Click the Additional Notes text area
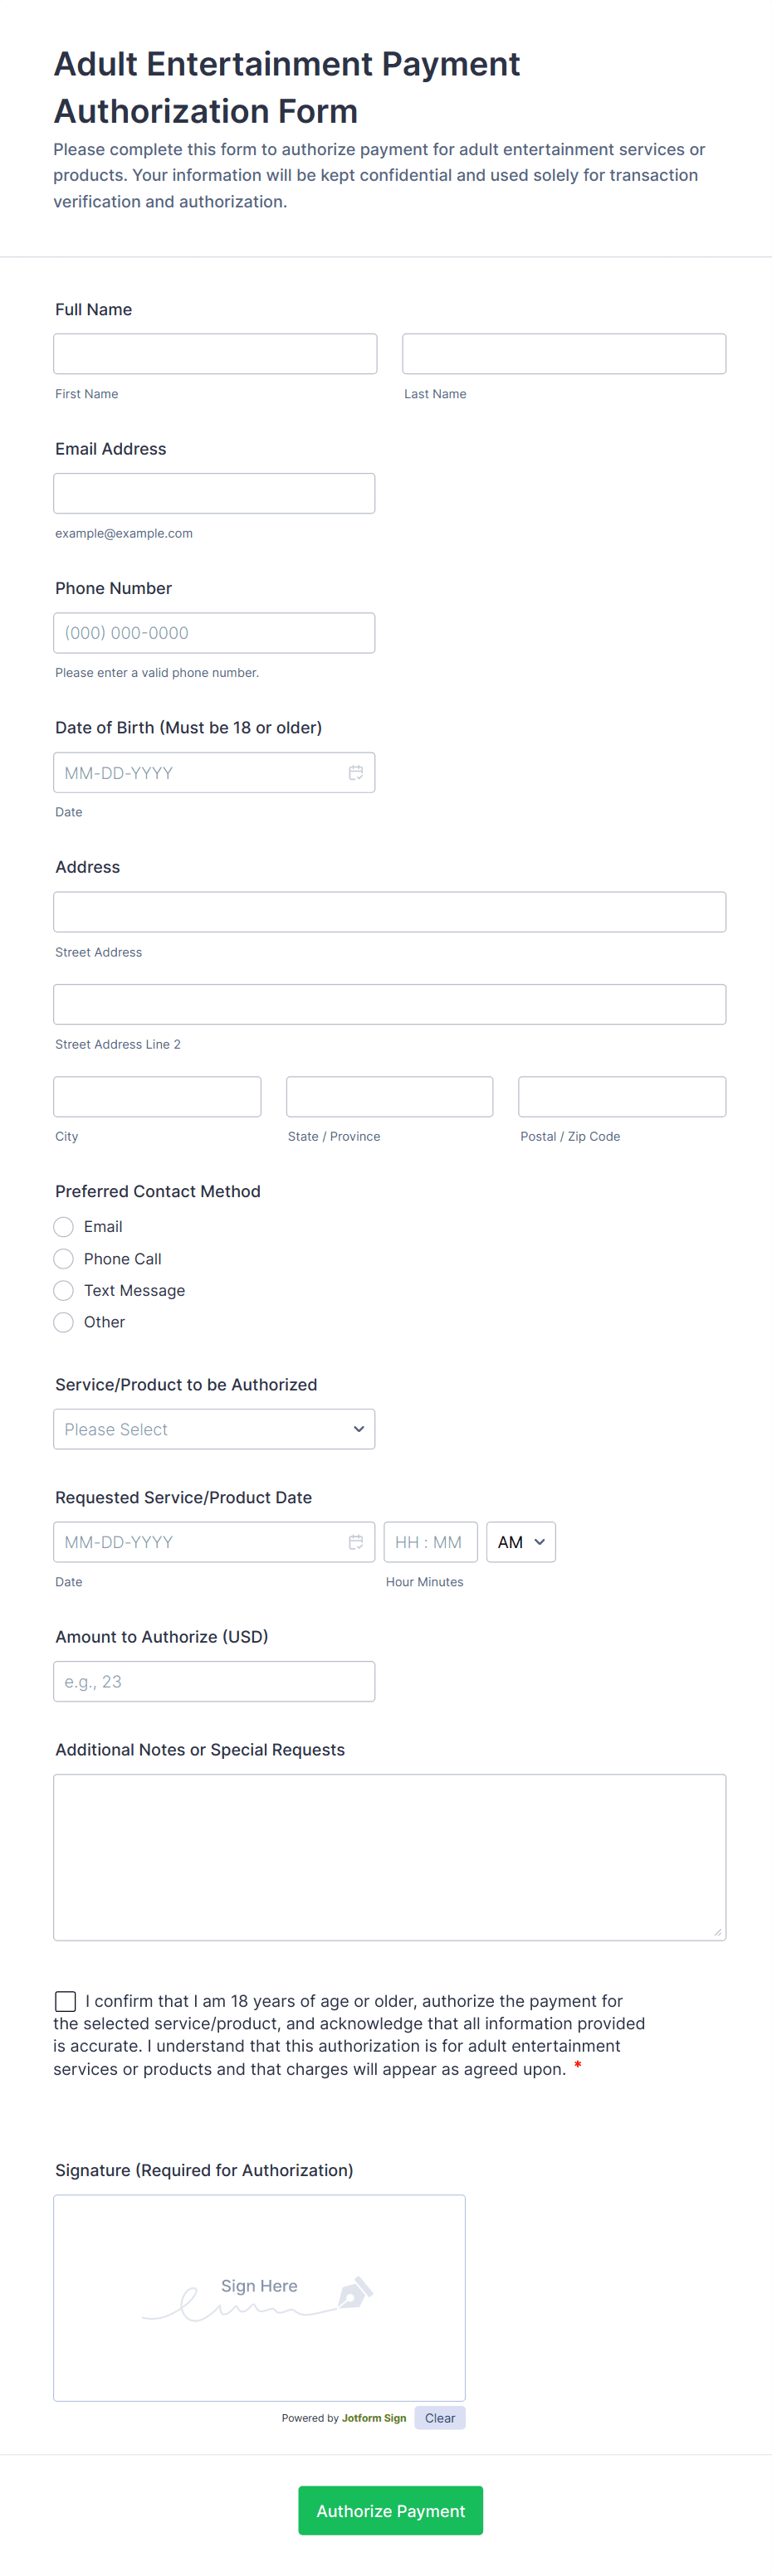 389,1857
